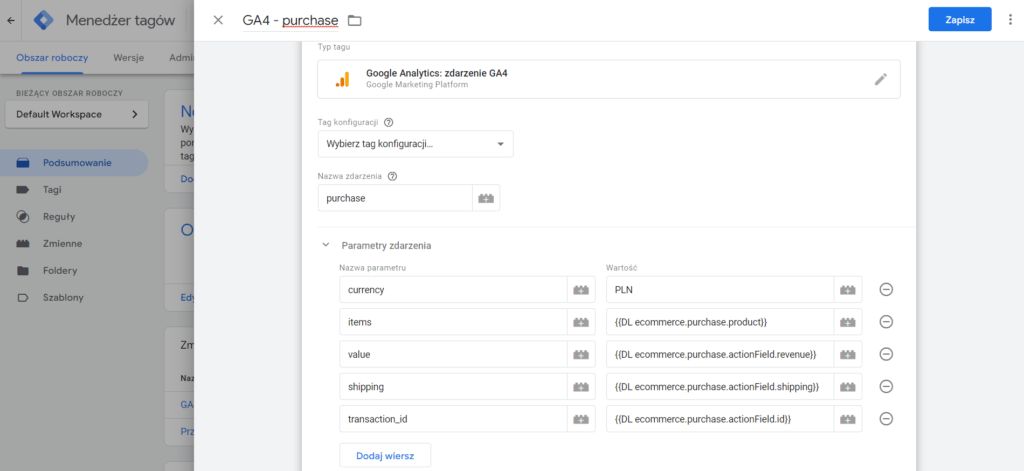Click the shipping parameter name field

point(453,387)
